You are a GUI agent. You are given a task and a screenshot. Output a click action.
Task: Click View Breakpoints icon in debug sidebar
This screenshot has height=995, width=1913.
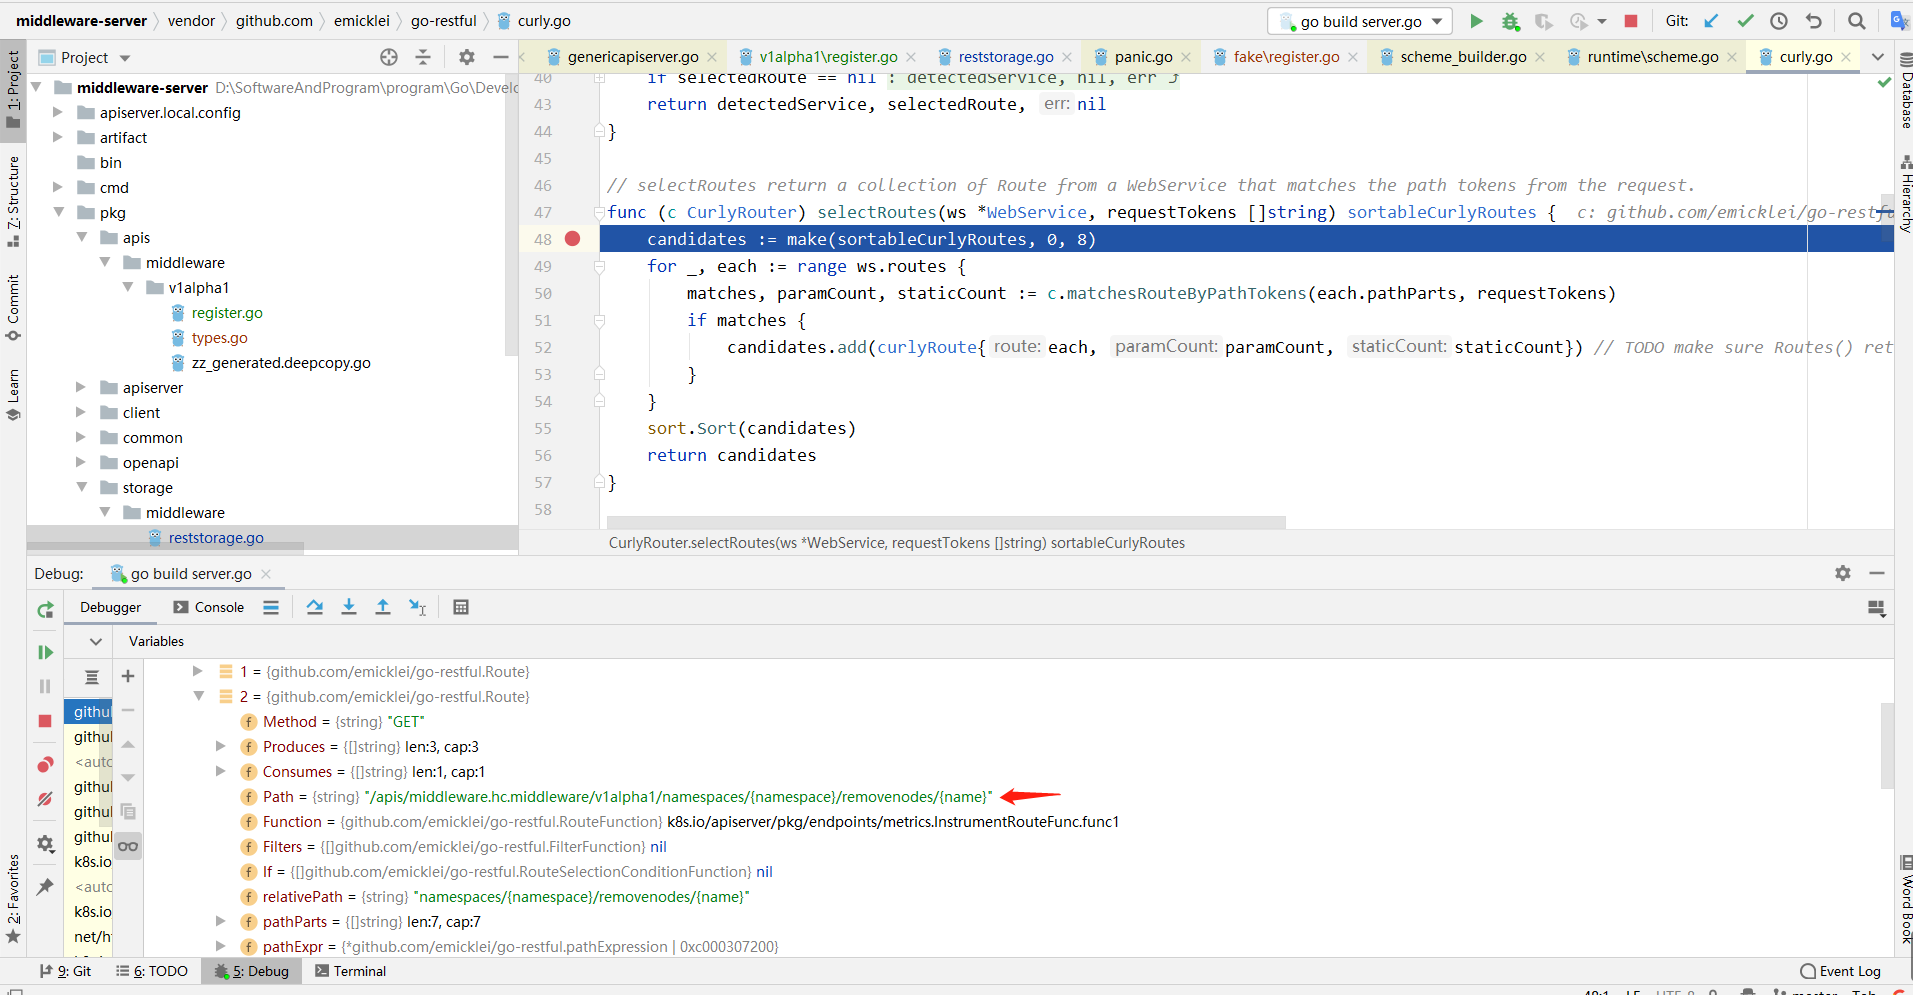pos(45,765)
